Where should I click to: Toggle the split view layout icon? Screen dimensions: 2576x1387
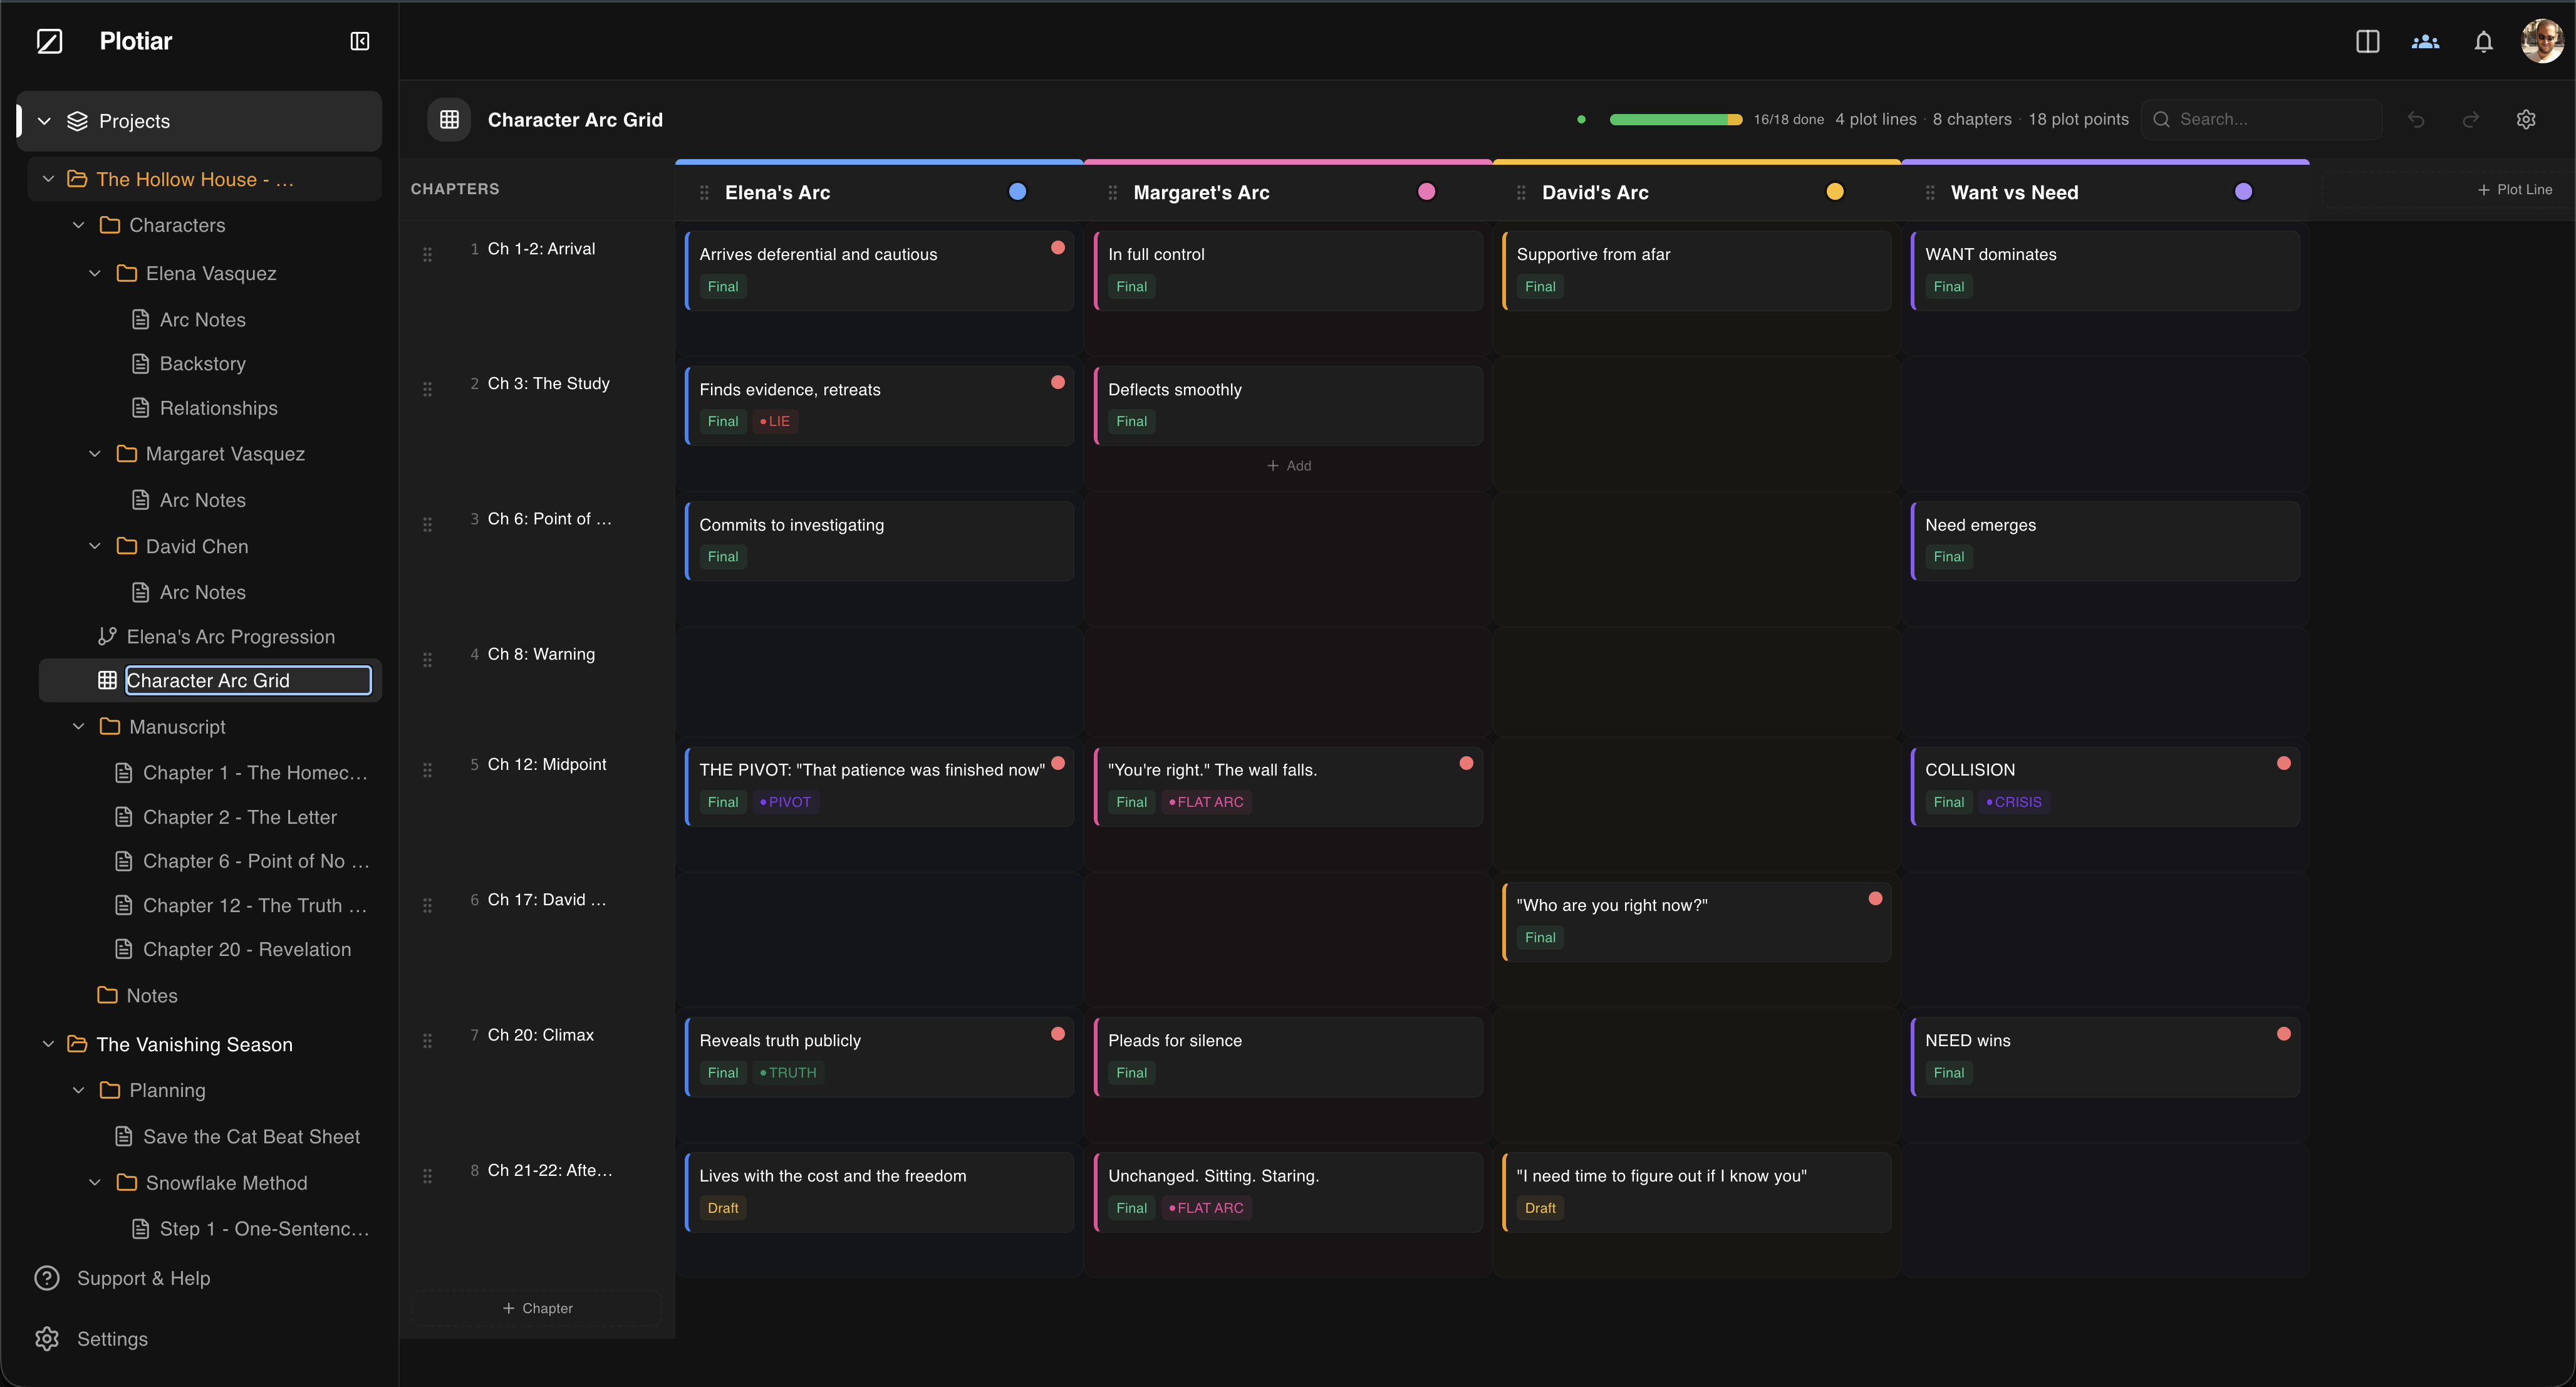2367,41
